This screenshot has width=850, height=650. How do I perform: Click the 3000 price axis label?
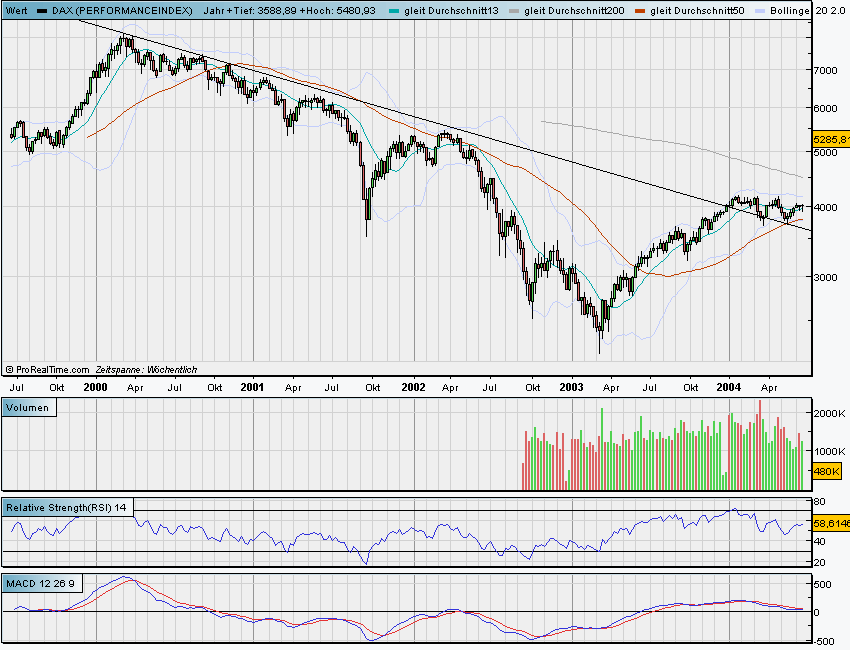click(825, 277)
